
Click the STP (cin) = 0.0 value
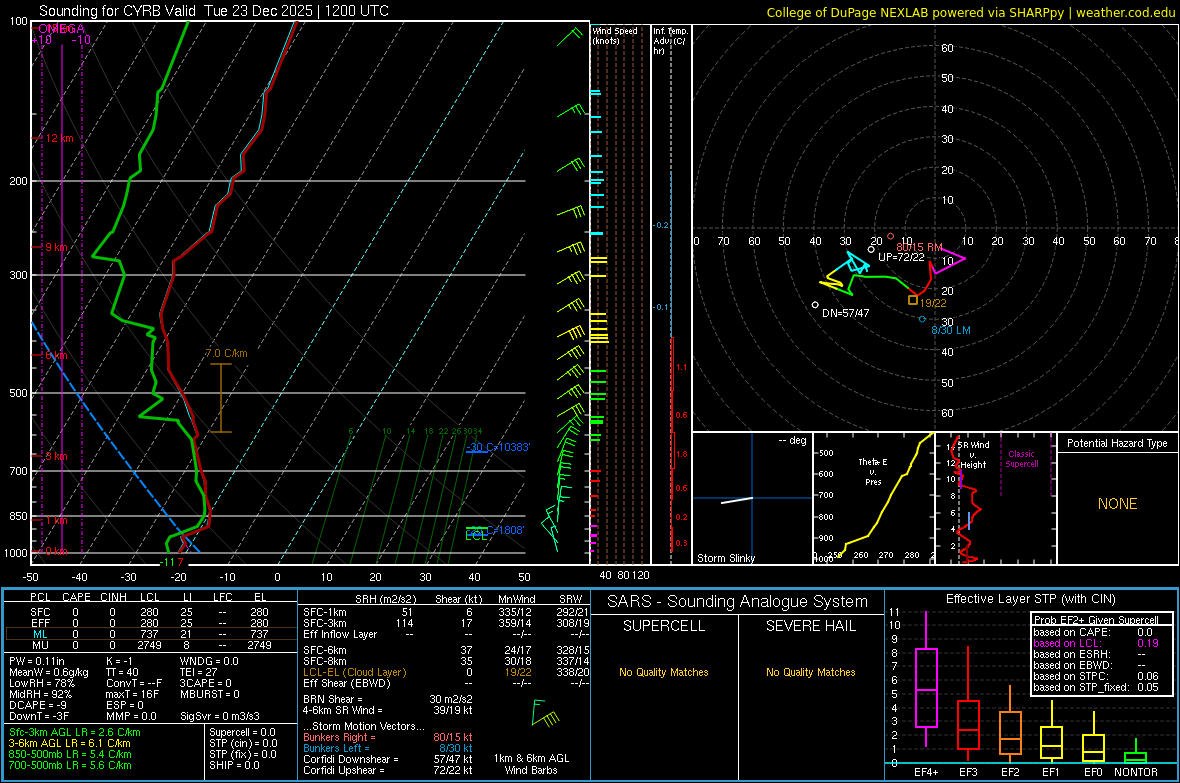pos(243,743)
